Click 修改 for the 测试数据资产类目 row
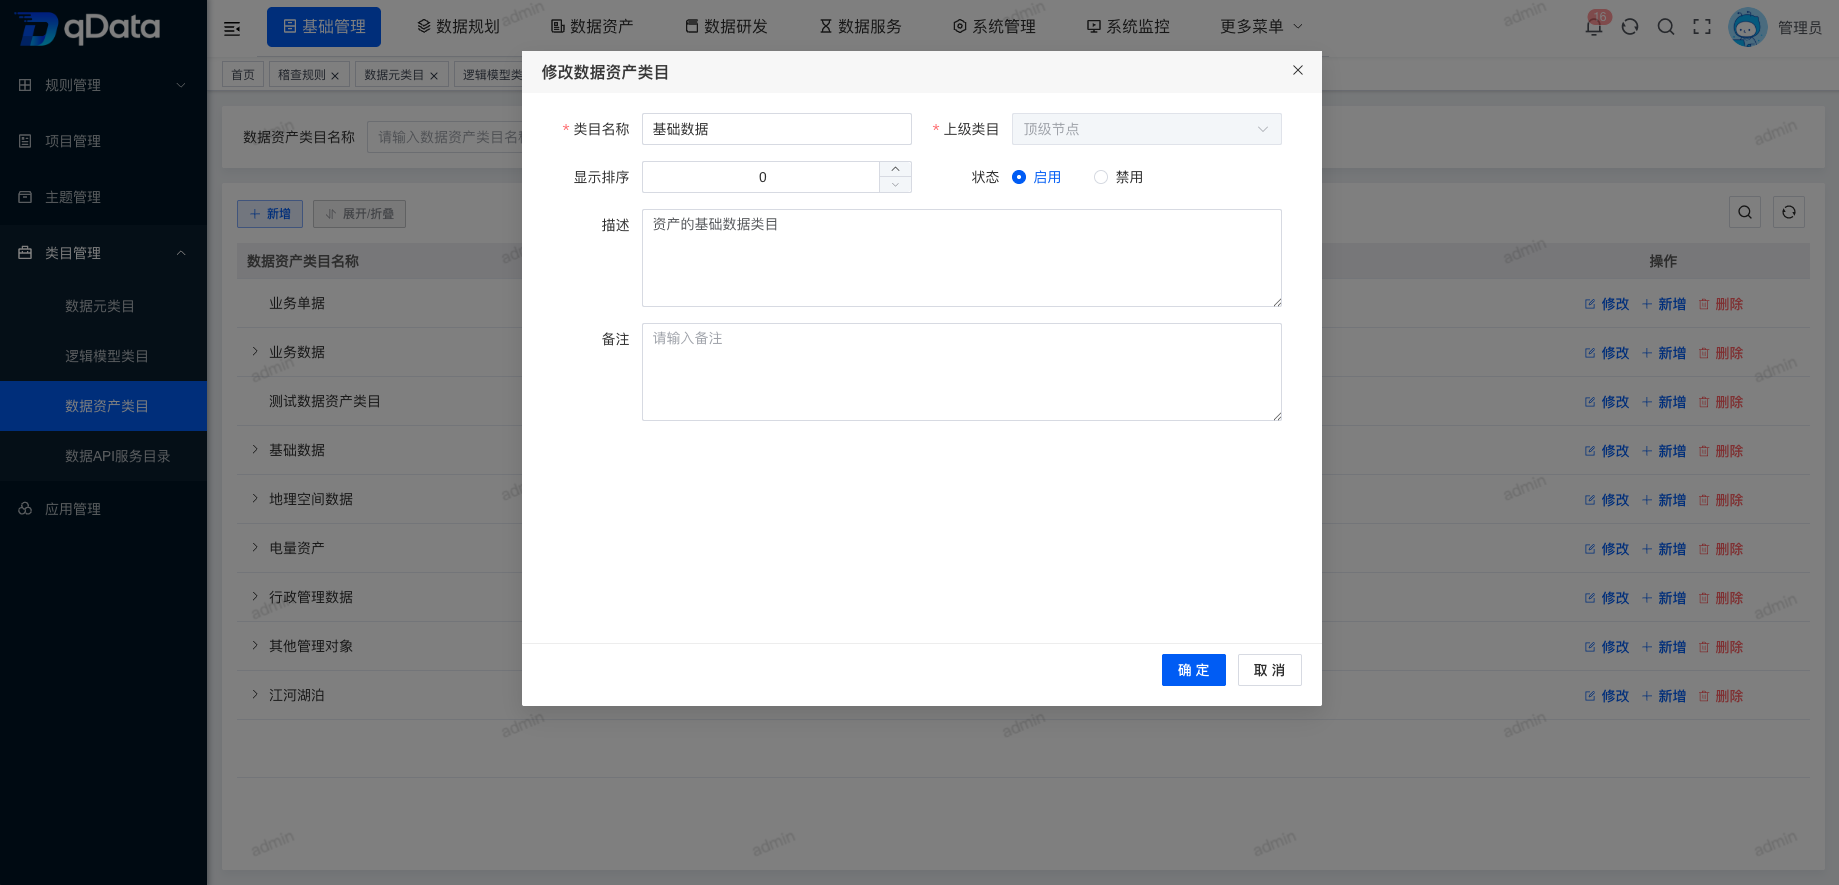1839x885 pixels. pos(1607,402)
